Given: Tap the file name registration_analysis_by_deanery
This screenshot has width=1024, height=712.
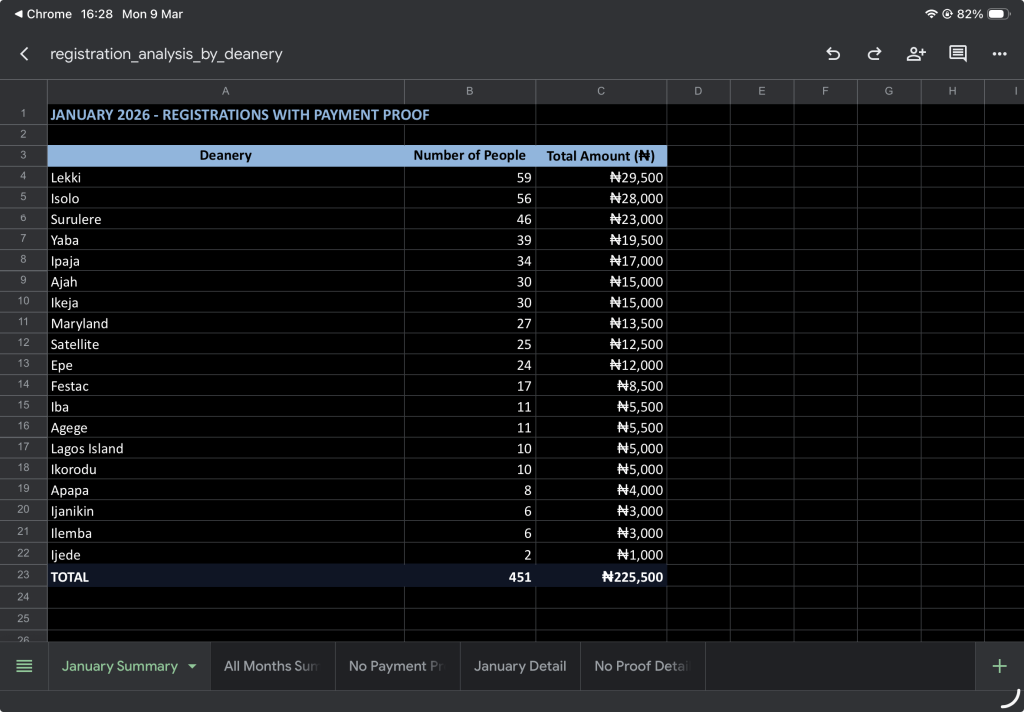Looking at the screenshot, I should pyautogui.click(x=166, y=54).
